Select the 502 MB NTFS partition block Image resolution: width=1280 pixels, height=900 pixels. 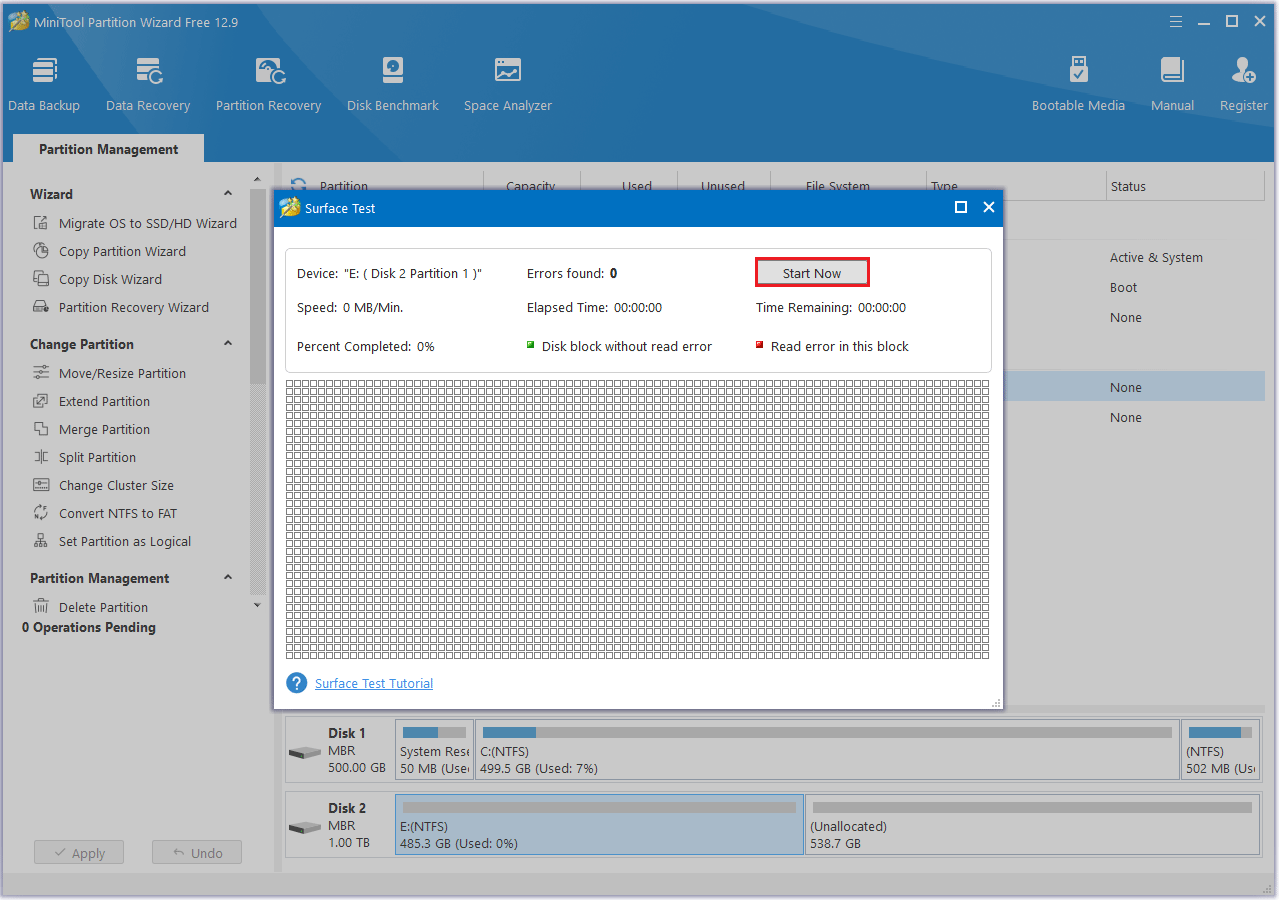click(1220, 750)
